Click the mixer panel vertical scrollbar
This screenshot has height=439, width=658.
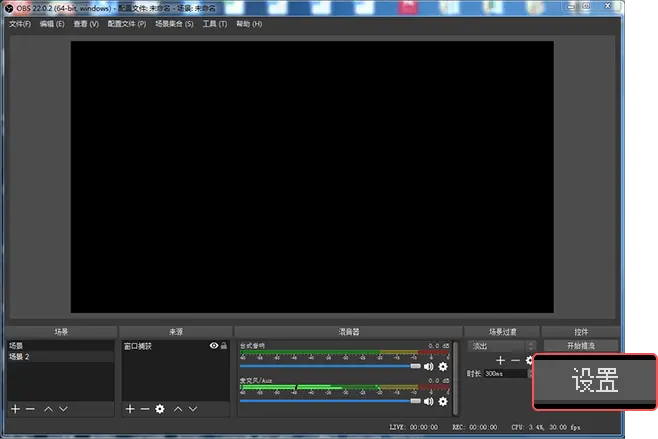click(455, 378)
